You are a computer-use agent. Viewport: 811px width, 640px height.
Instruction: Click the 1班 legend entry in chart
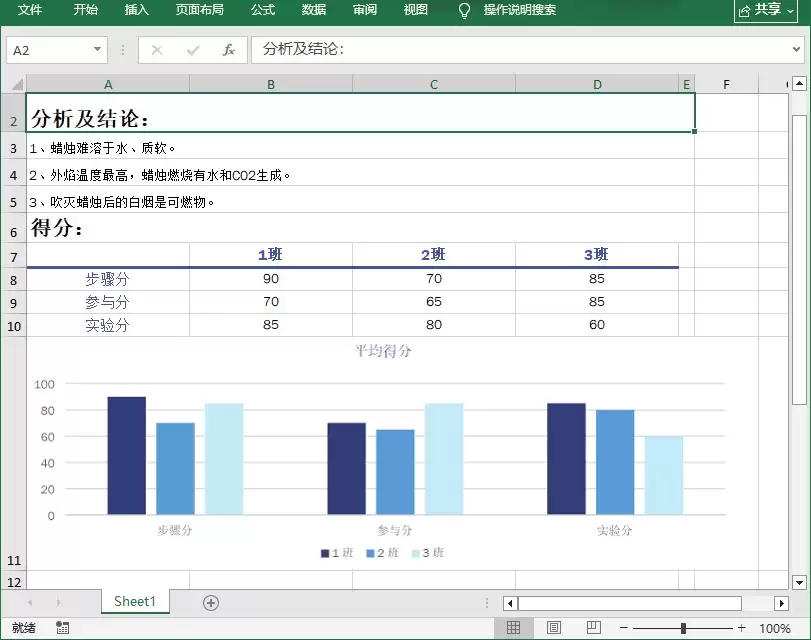point(337,553)
